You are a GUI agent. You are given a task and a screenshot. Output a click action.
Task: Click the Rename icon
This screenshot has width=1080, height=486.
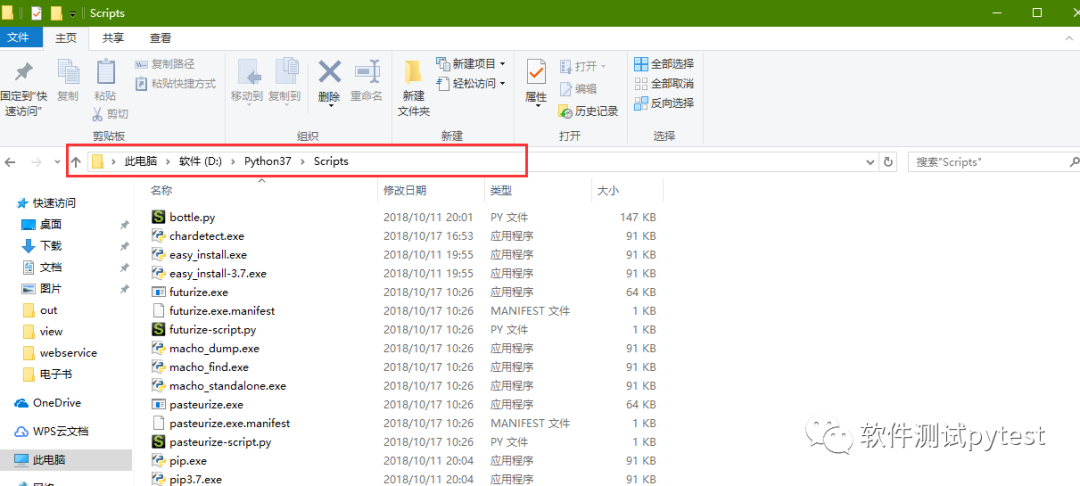[x=366, y=72]
